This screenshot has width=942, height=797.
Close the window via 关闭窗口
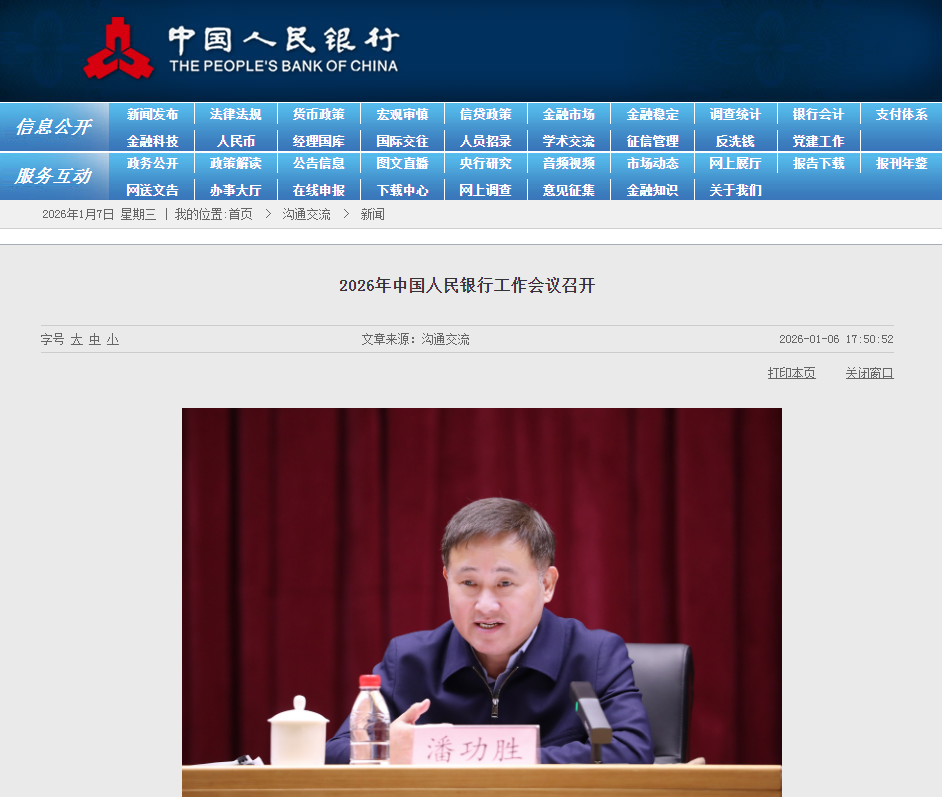[868, 372]
